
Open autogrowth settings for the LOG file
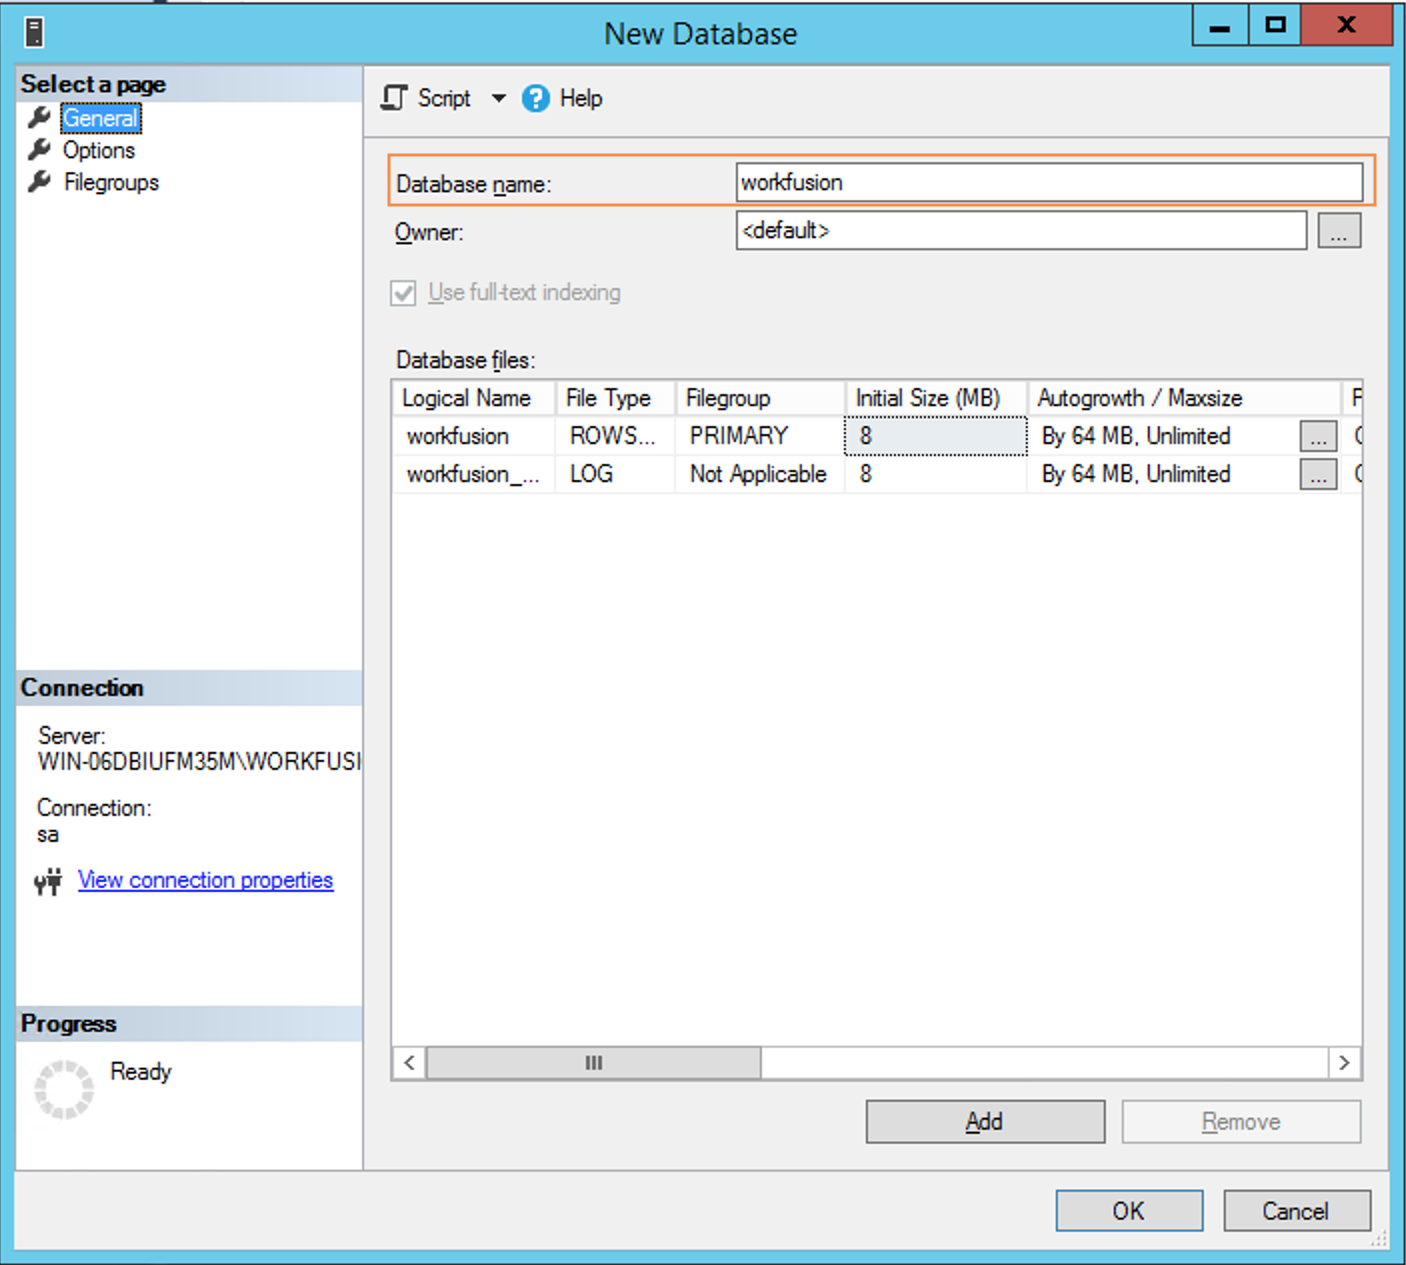(1318, 474)
